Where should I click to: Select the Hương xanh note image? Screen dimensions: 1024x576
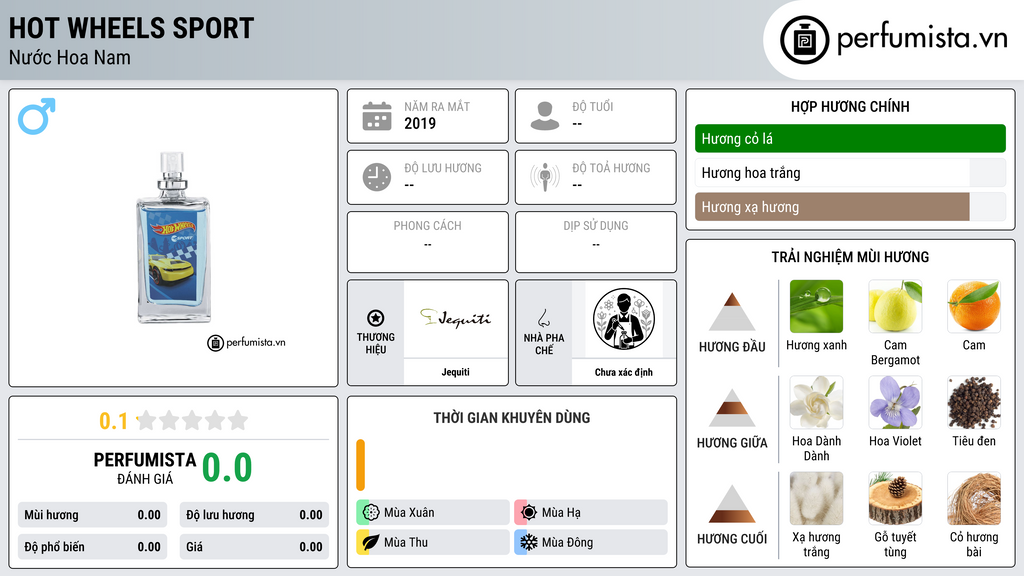click(816, 306)
